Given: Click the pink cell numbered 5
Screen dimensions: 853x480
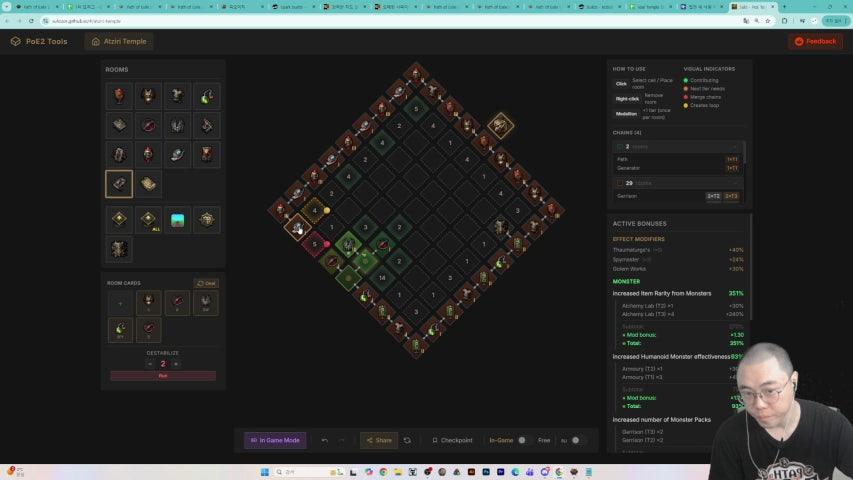Looking at the screenshot, I should tap(314, 244).
